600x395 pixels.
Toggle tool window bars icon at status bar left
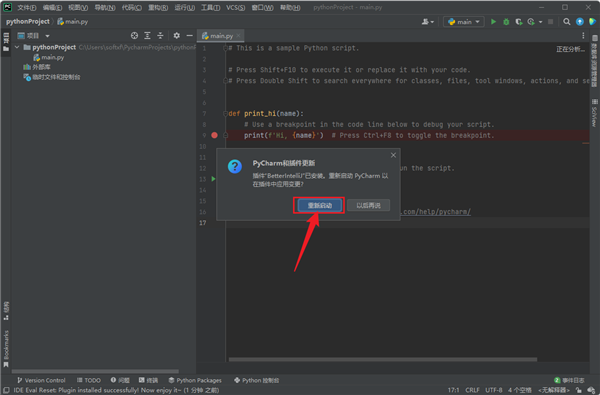(6, 390)
